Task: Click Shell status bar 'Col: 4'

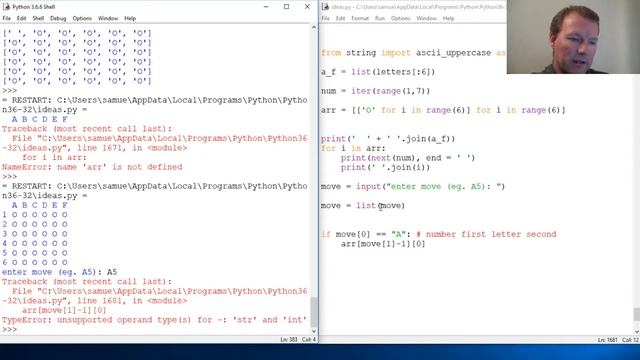Action: click(309, 340)
